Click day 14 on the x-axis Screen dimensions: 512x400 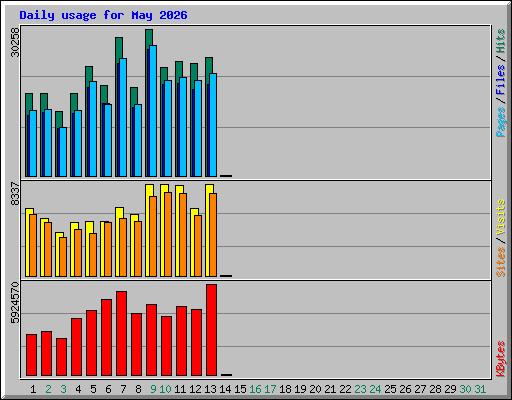(x=225, y=389)
